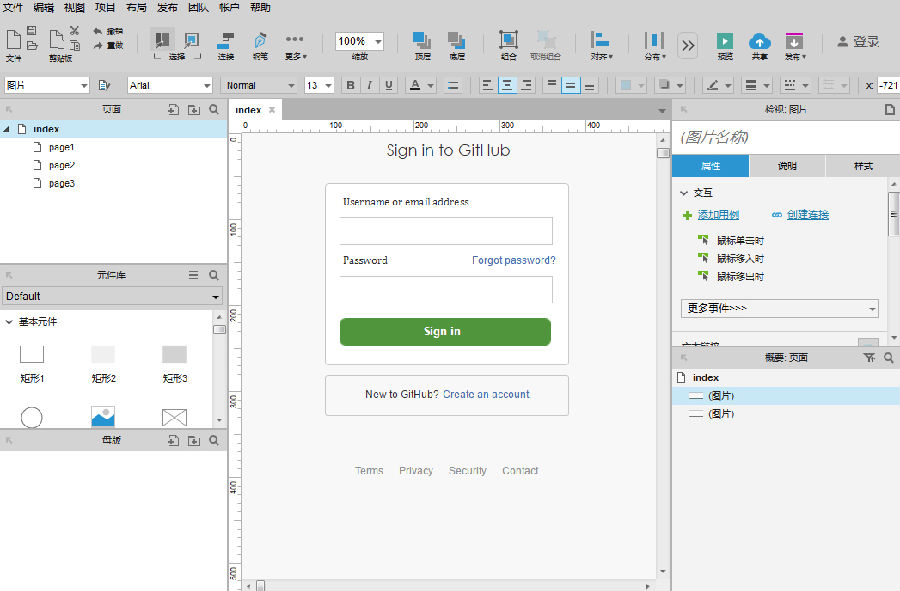Open the 布局 menu
900x591 pixels.
click(137, 7)
